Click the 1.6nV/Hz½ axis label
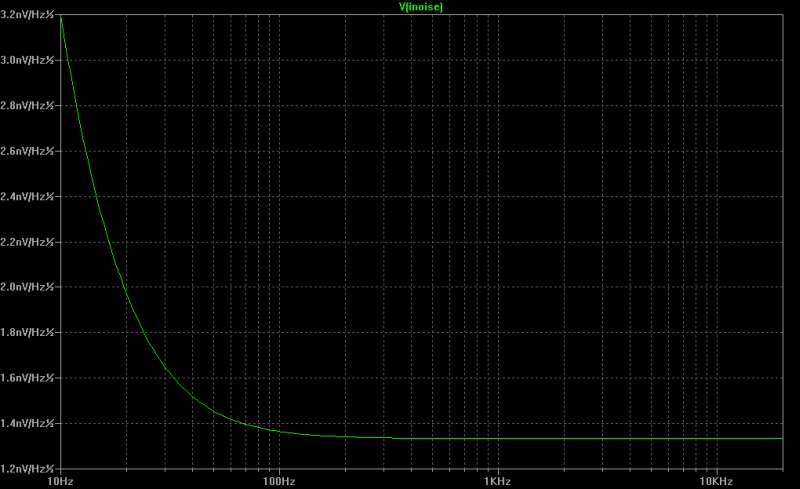The height and width of the screenshot is (489, 800). point(27,378)
